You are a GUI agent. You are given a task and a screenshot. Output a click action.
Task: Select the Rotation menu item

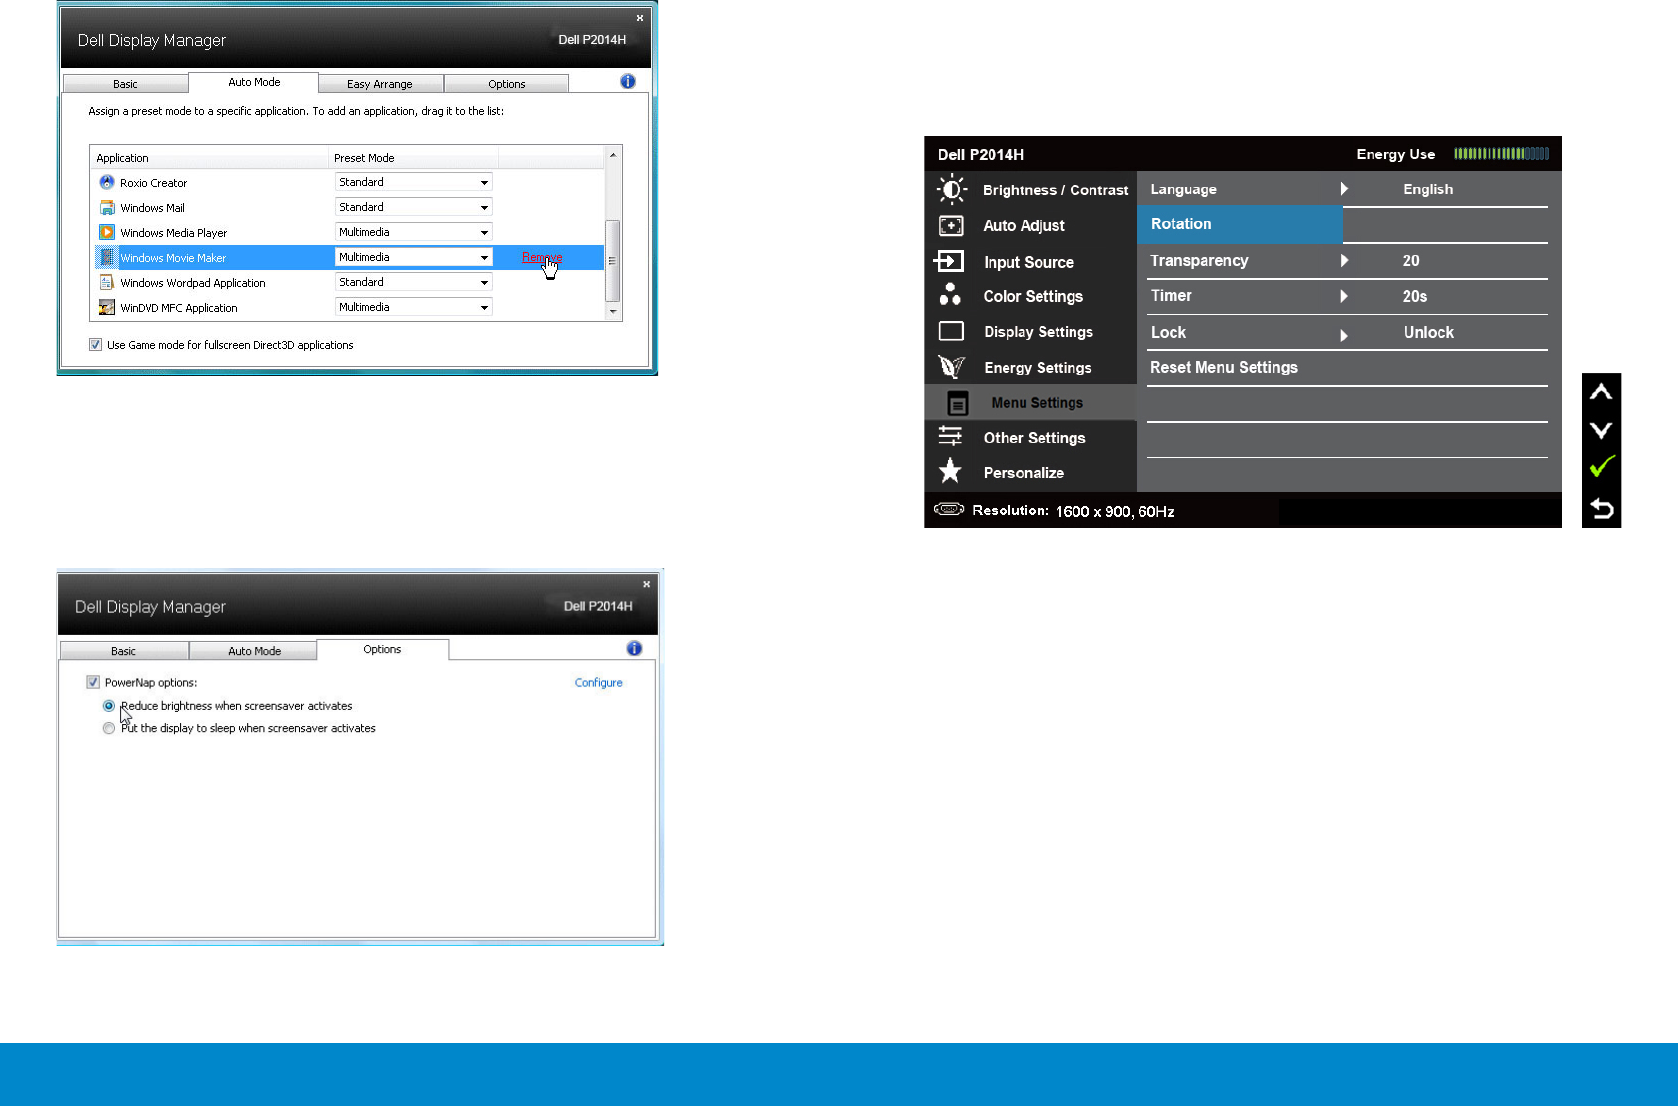[x=1239, y=224]
